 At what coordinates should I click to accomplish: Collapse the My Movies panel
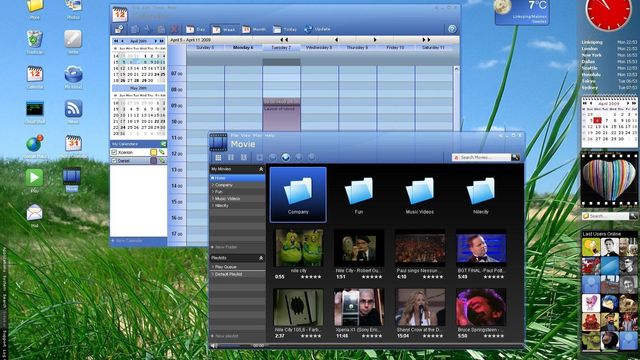pyautogui.click(x=261, y=169)
